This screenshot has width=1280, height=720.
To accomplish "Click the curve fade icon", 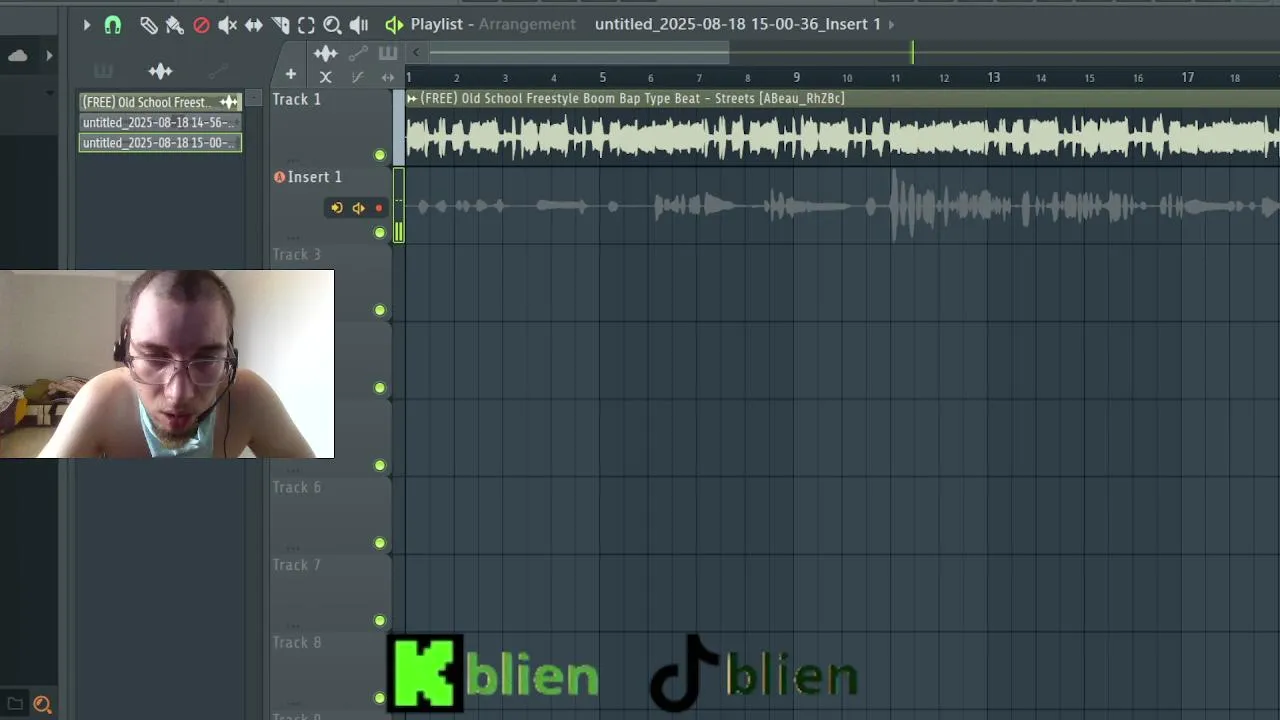I will click(x=357, y=77).
